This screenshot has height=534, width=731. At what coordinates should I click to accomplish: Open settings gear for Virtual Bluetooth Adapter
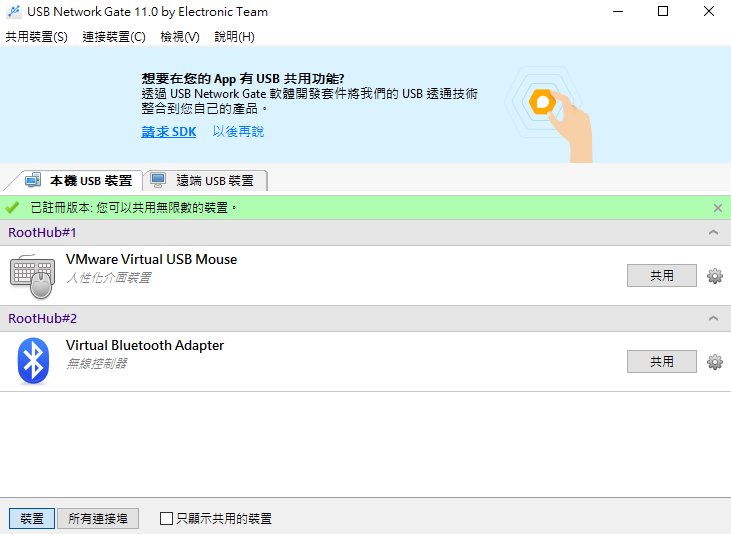point(715,362)
